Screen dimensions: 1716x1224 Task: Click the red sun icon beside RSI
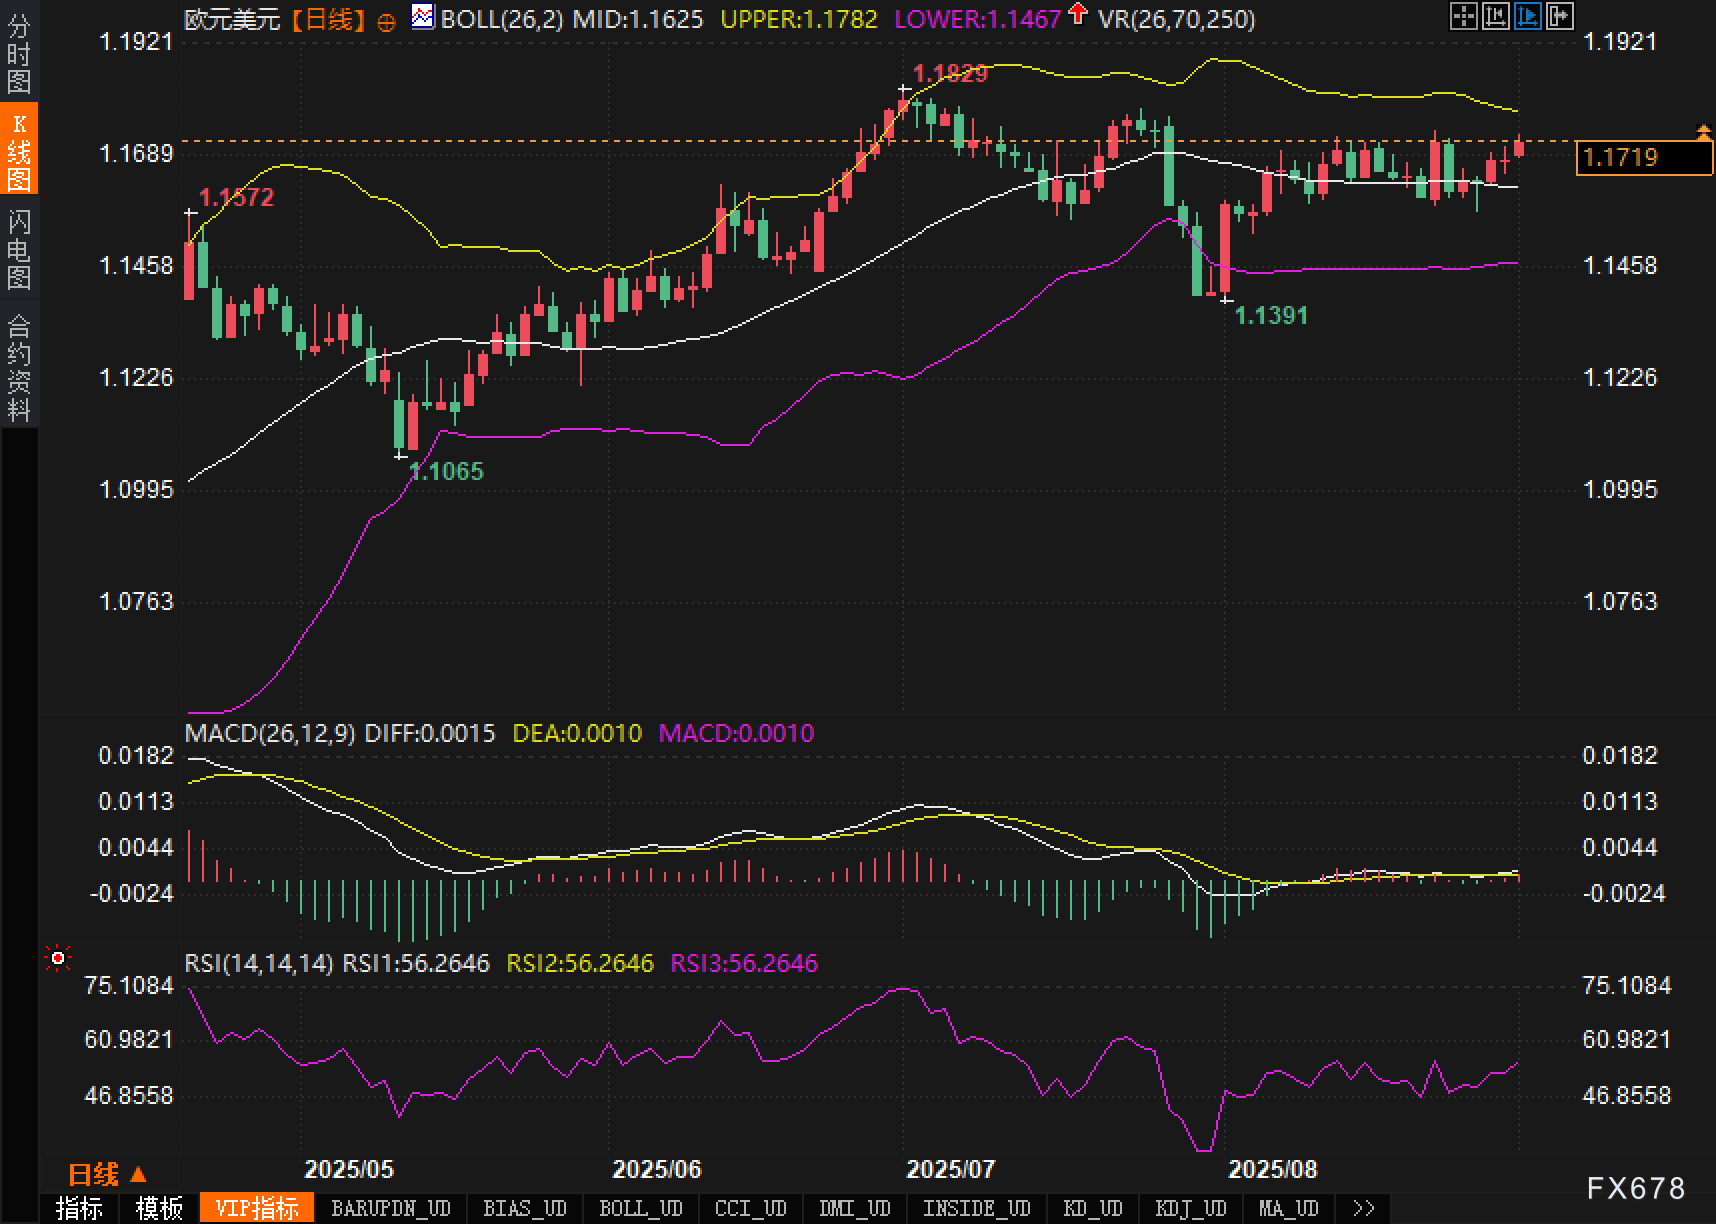coord(58,959)
